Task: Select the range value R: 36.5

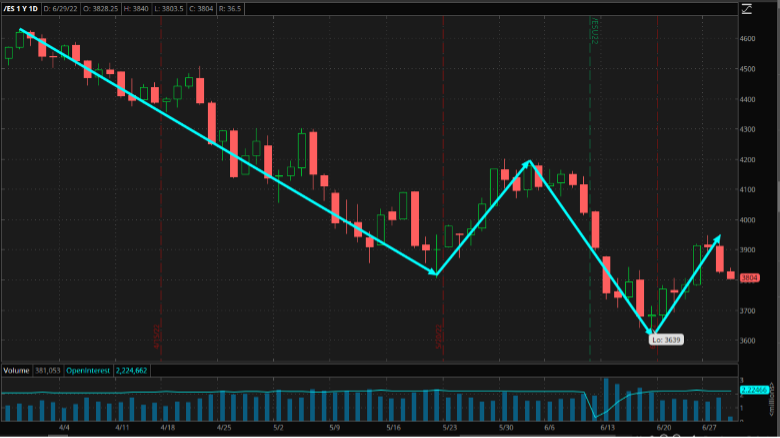Action: pos(230,9)
